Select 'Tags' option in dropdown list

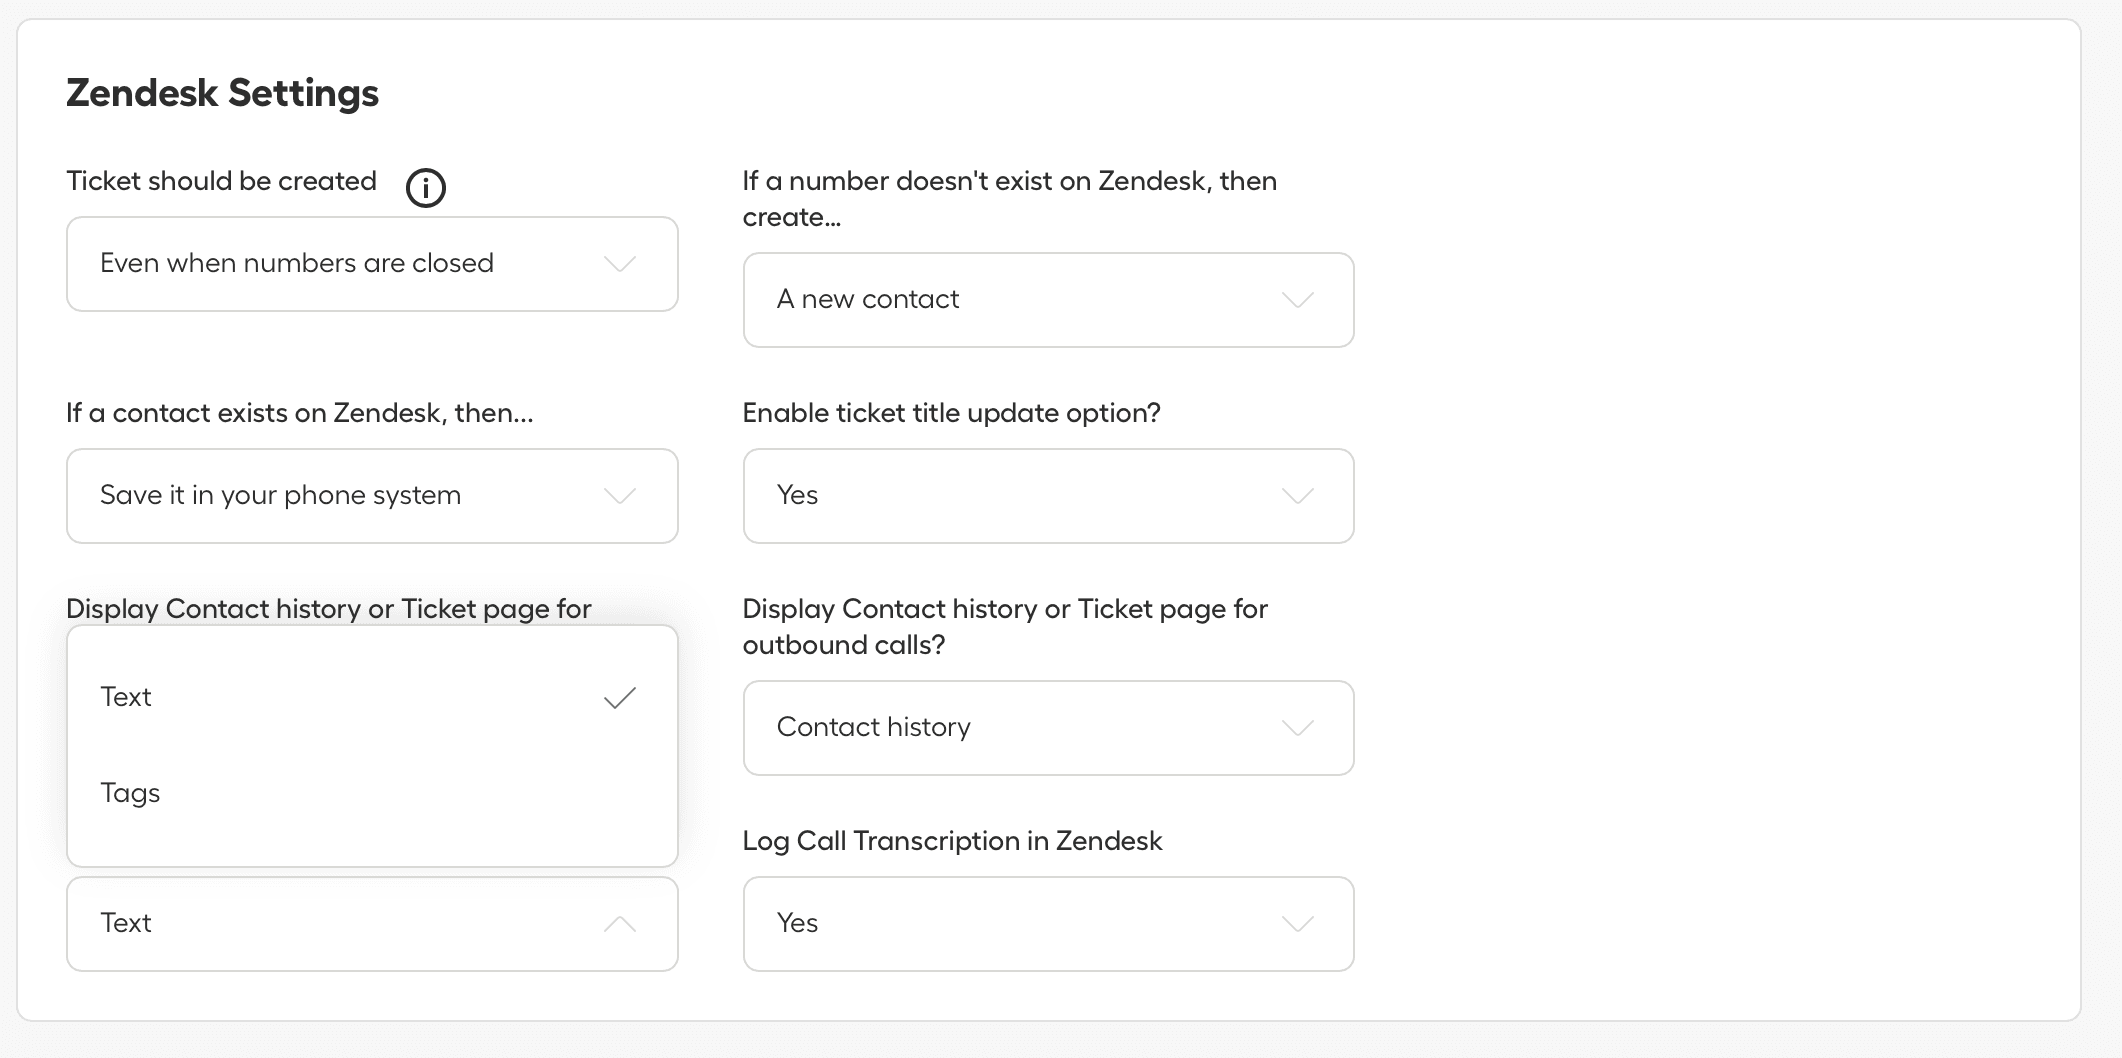click(x=131, y=793)
